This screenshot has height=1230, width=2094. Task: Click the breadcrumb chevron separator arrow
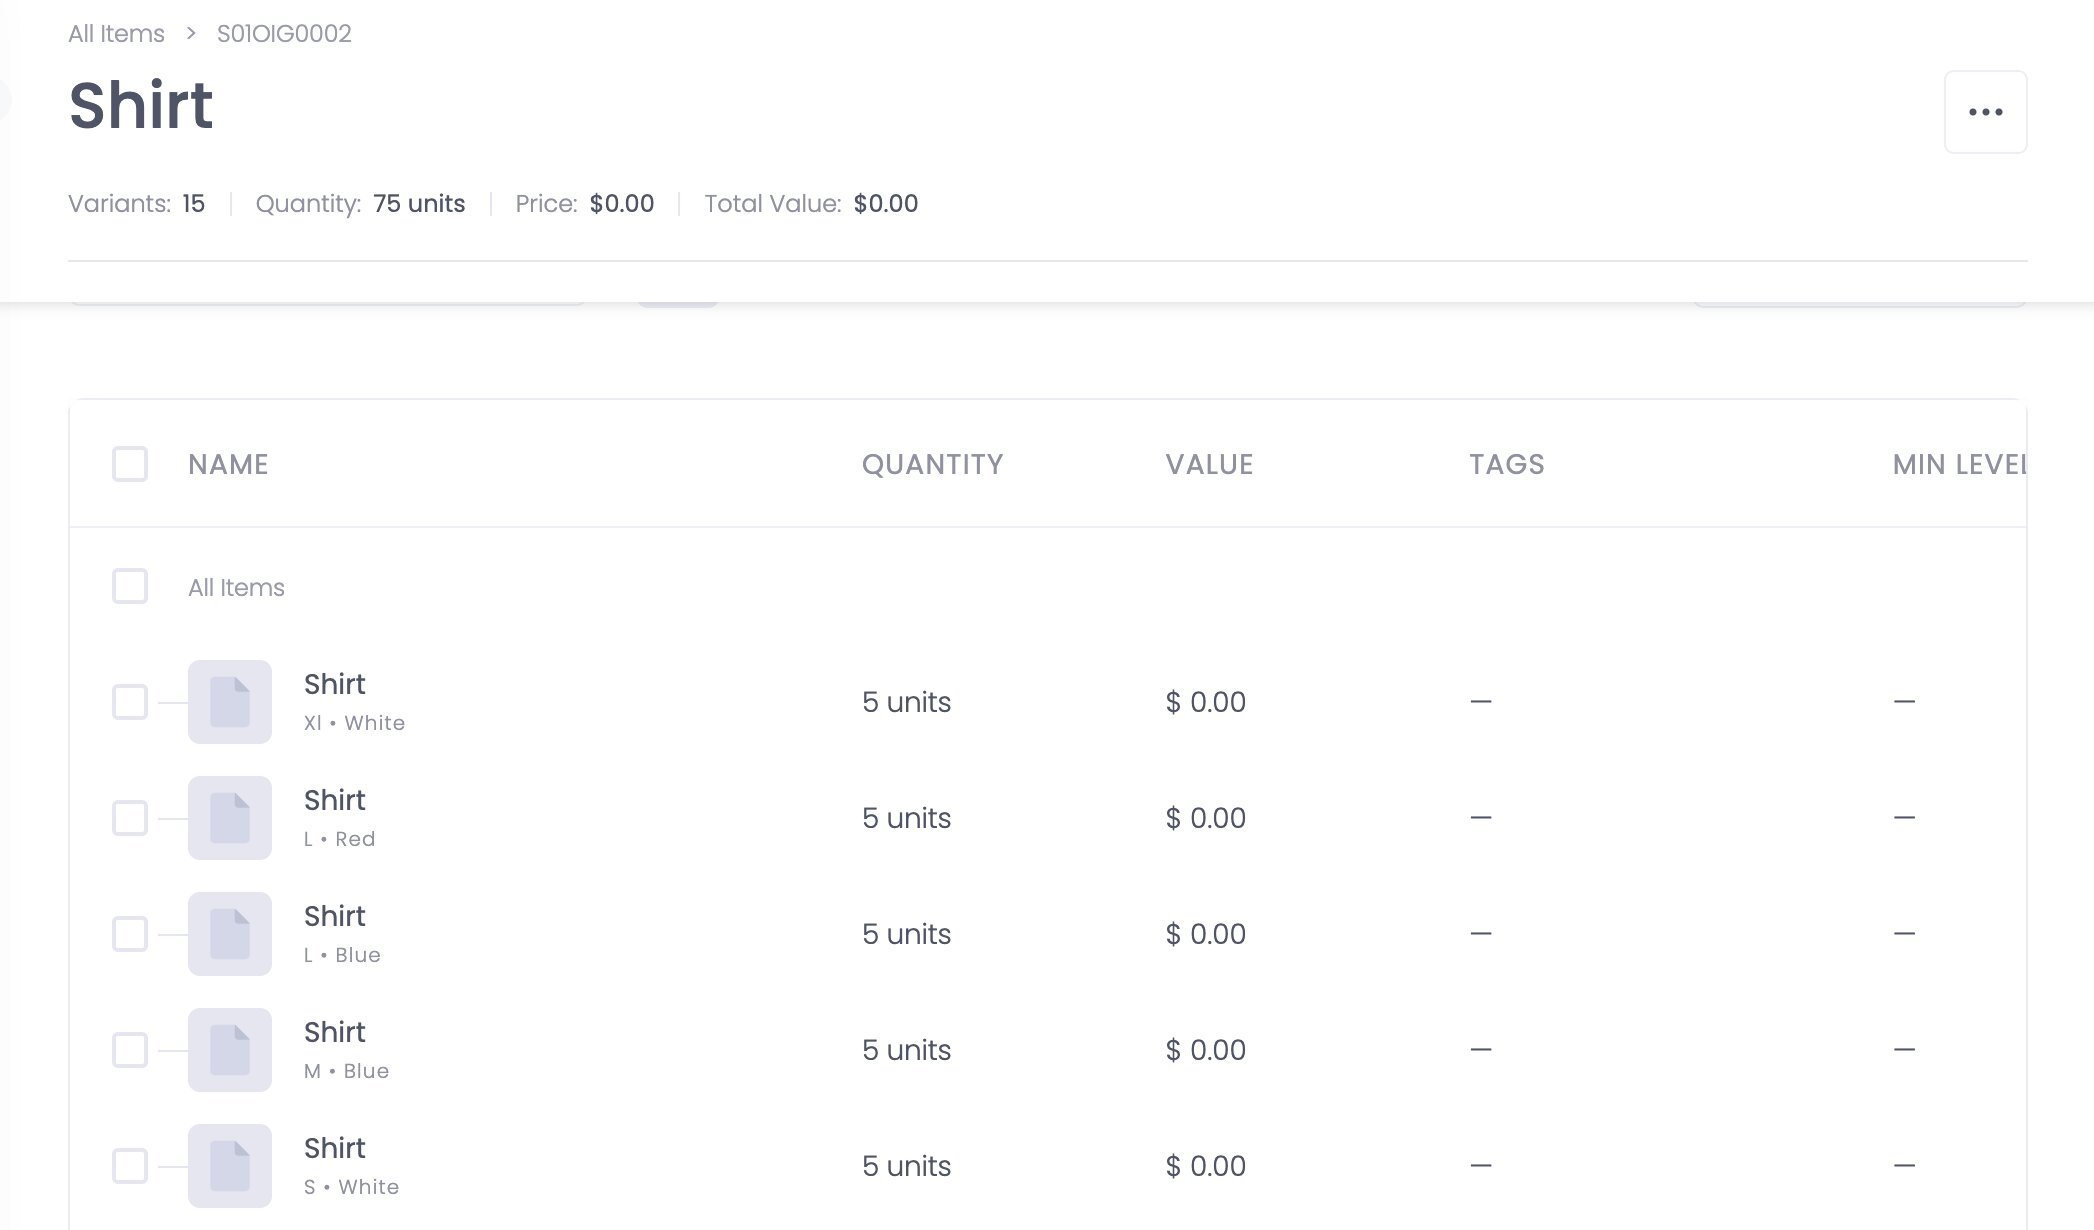(x=191, y=34)
